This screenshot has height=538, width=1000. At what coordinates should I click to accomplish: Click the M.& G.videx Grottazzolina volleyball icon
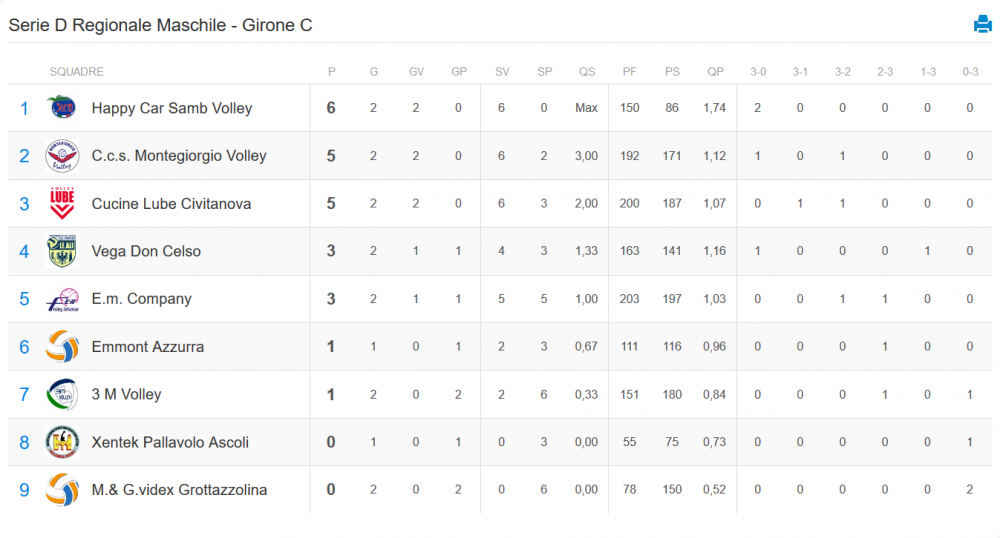[x=62, y=490]
